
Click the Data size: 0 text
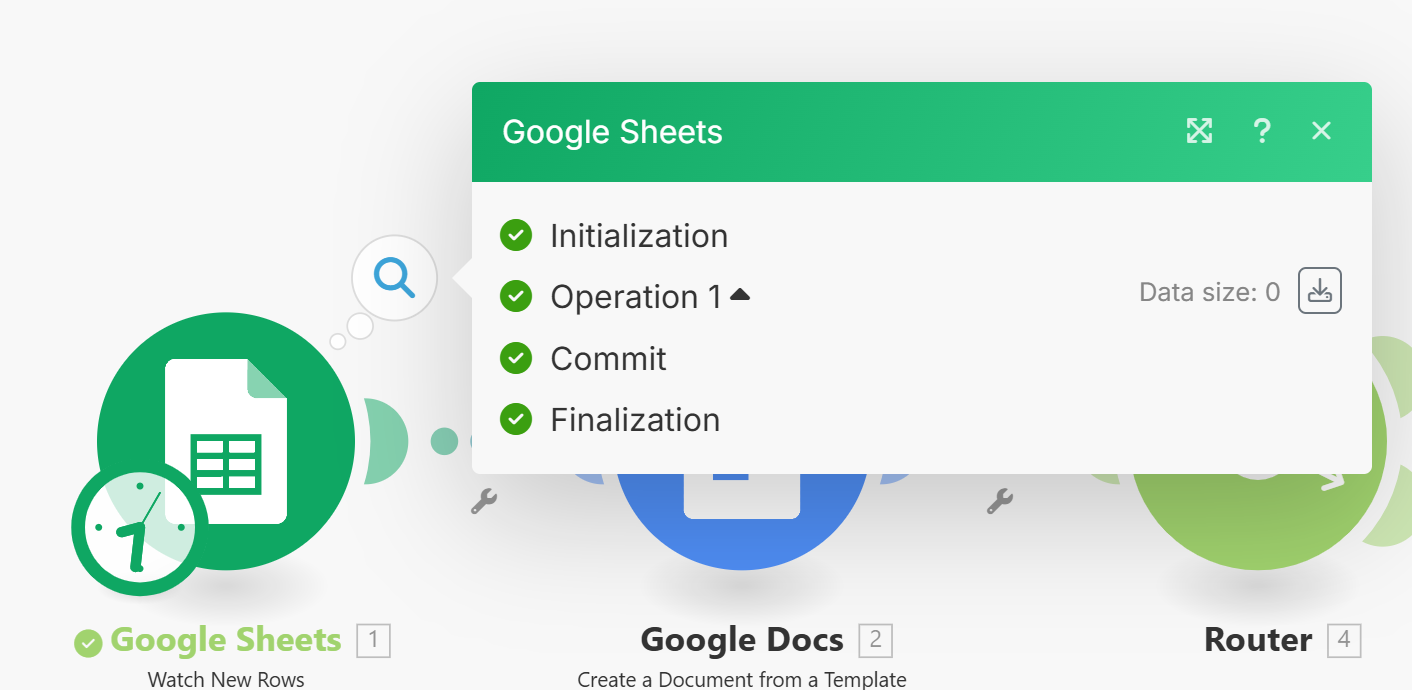tap(1209, 292)
